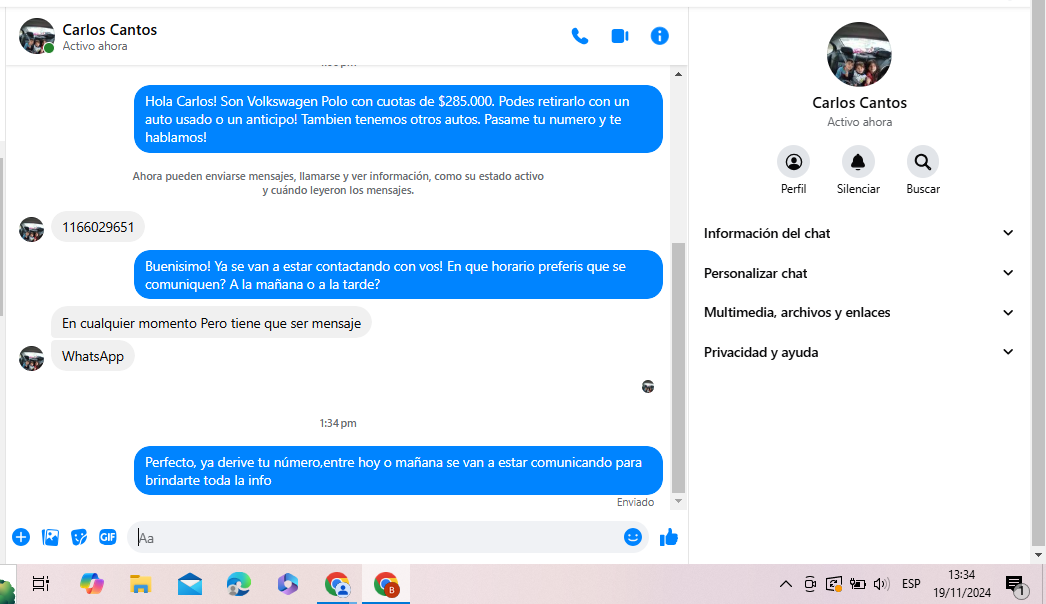Image resolution: width=1046 pixels, height=604 pixels.
Task: Expand Privacidad y ayuda section
Action: click(859, 352)
